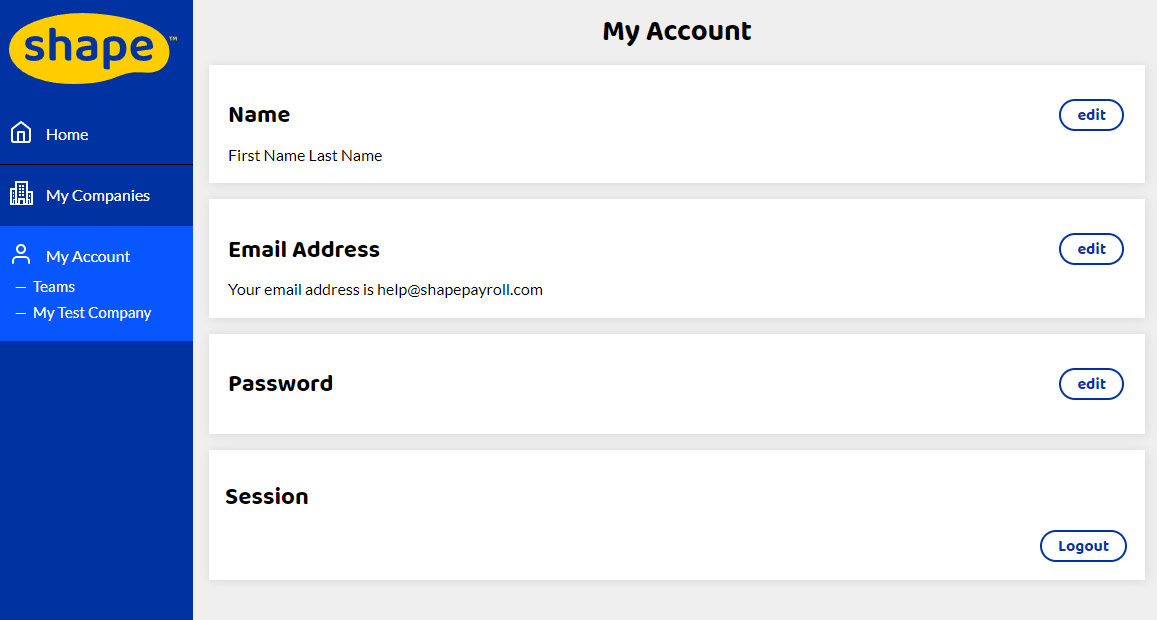Click the Shape logo
Image resolution: width=1157 pixels, height=620 pixels.
(91, 47)
